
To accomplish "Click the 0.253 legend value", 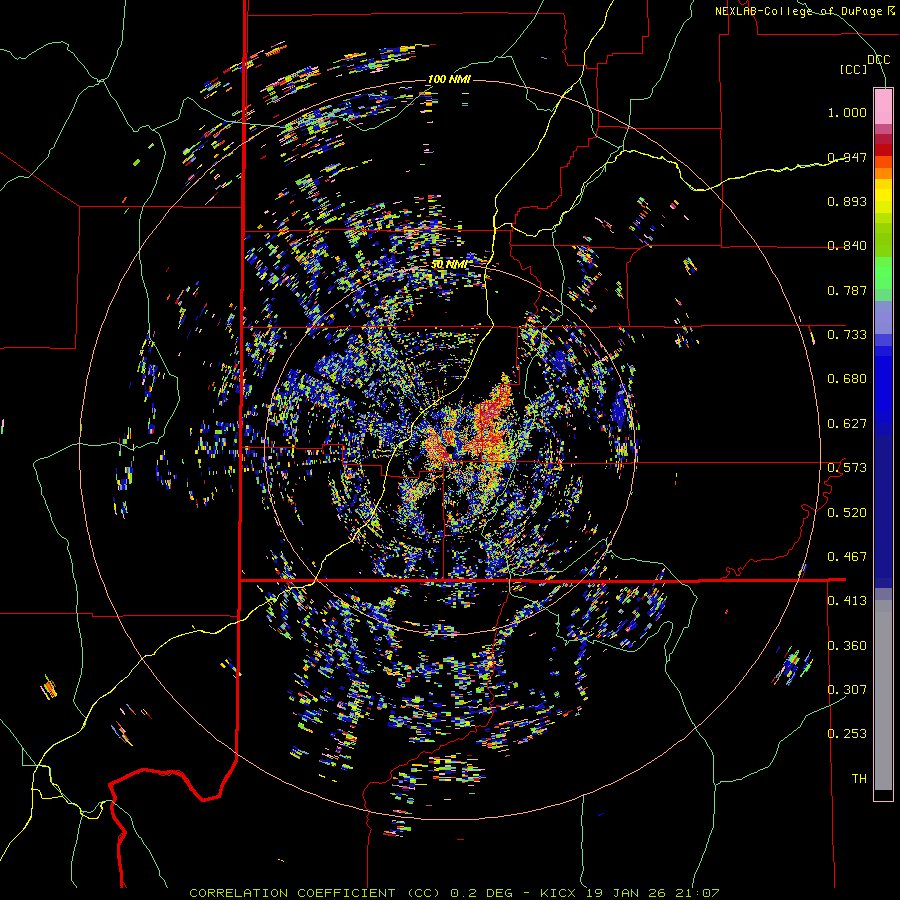I will pos(847,734).
